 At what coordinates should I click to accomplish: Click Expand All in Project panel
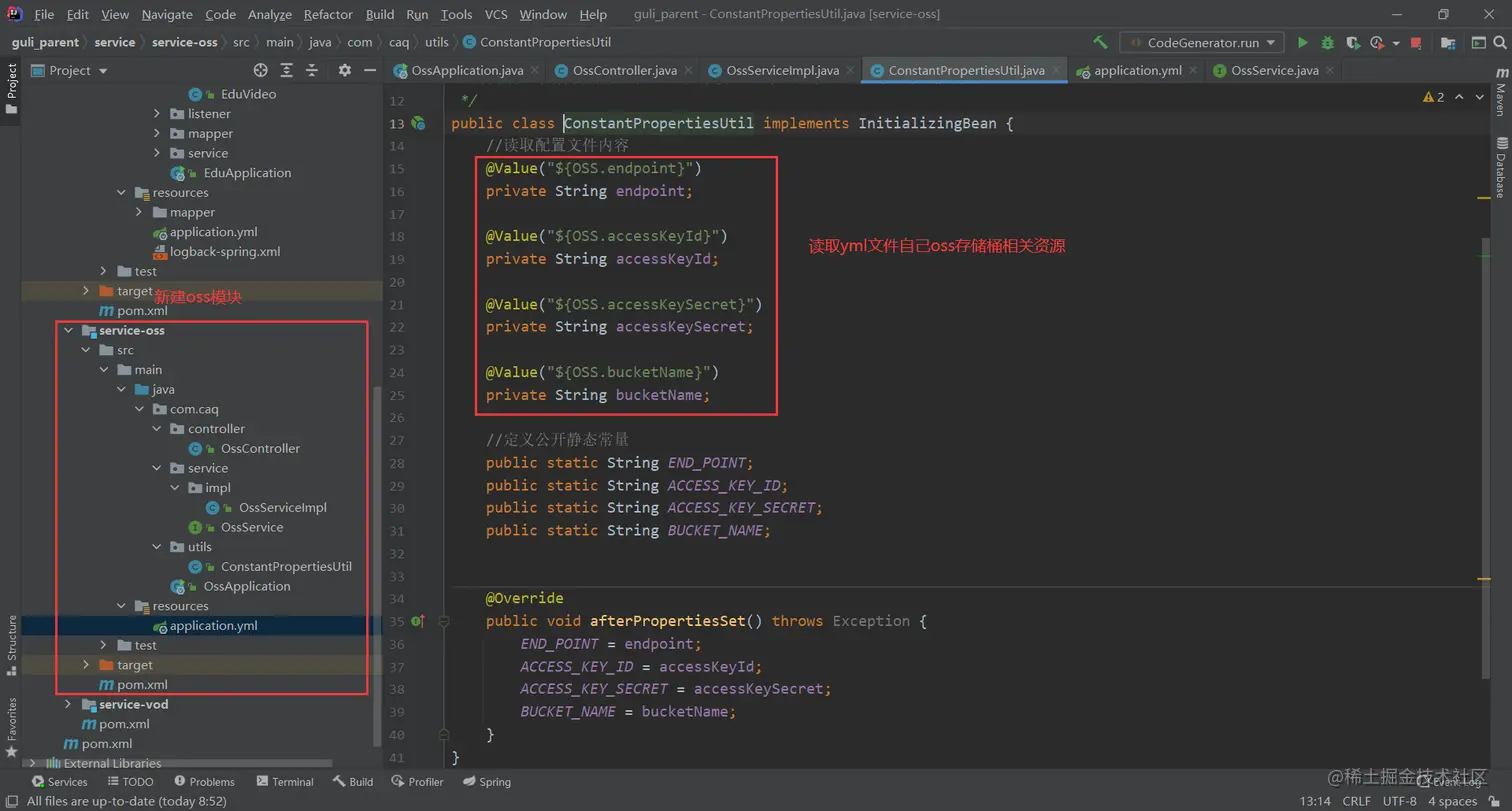pos(287,70)
